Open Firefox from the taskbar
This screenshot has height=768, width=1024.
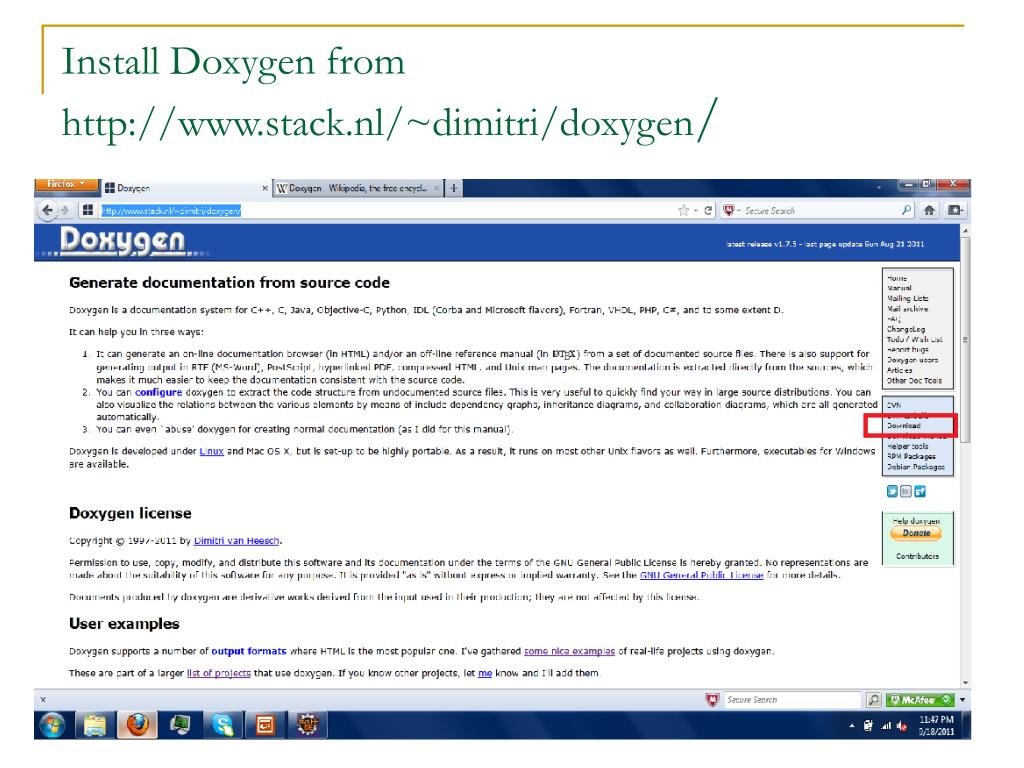coord(137,725)
